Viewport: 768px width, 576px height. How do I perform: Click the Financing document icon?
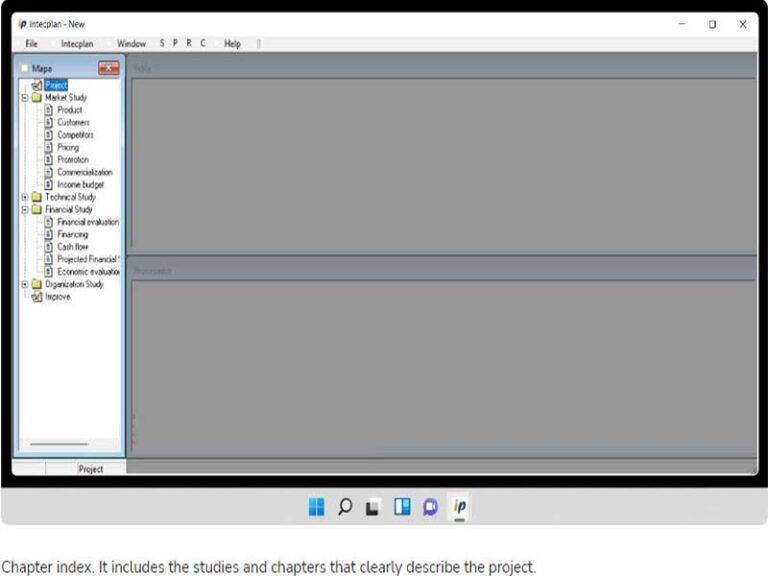48,235
